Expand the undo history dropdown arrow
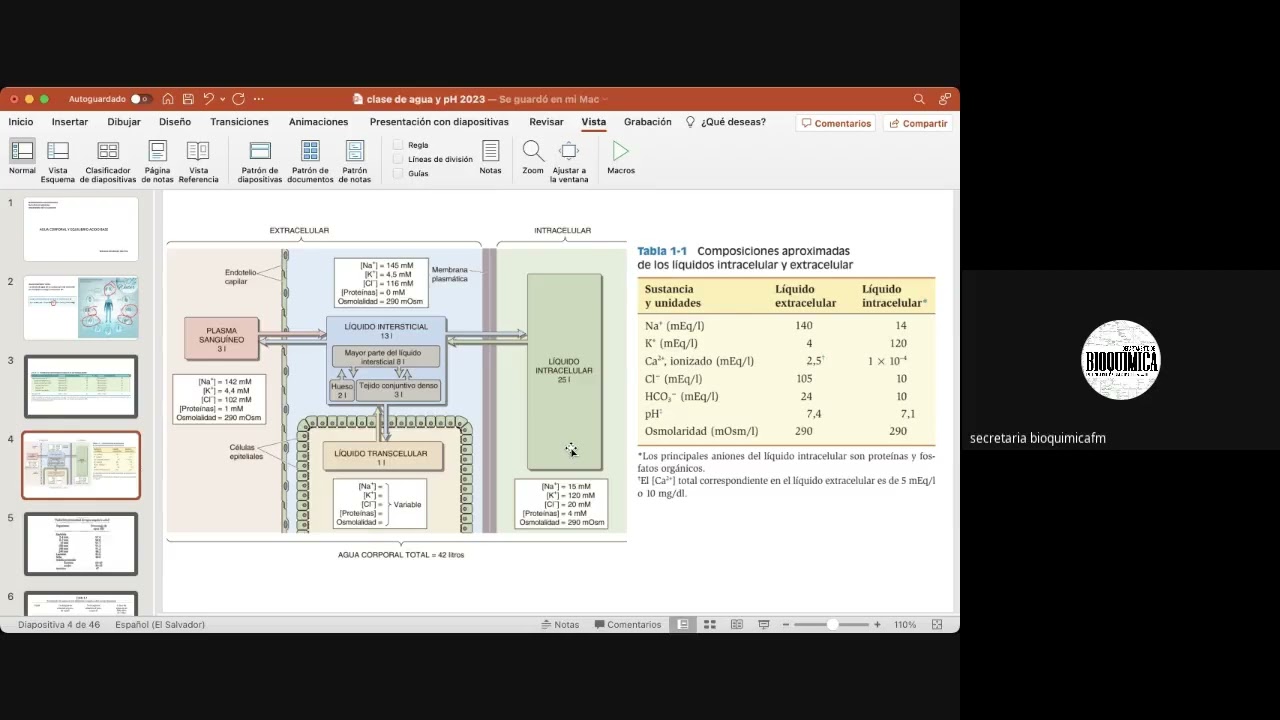 pos(222,99)
